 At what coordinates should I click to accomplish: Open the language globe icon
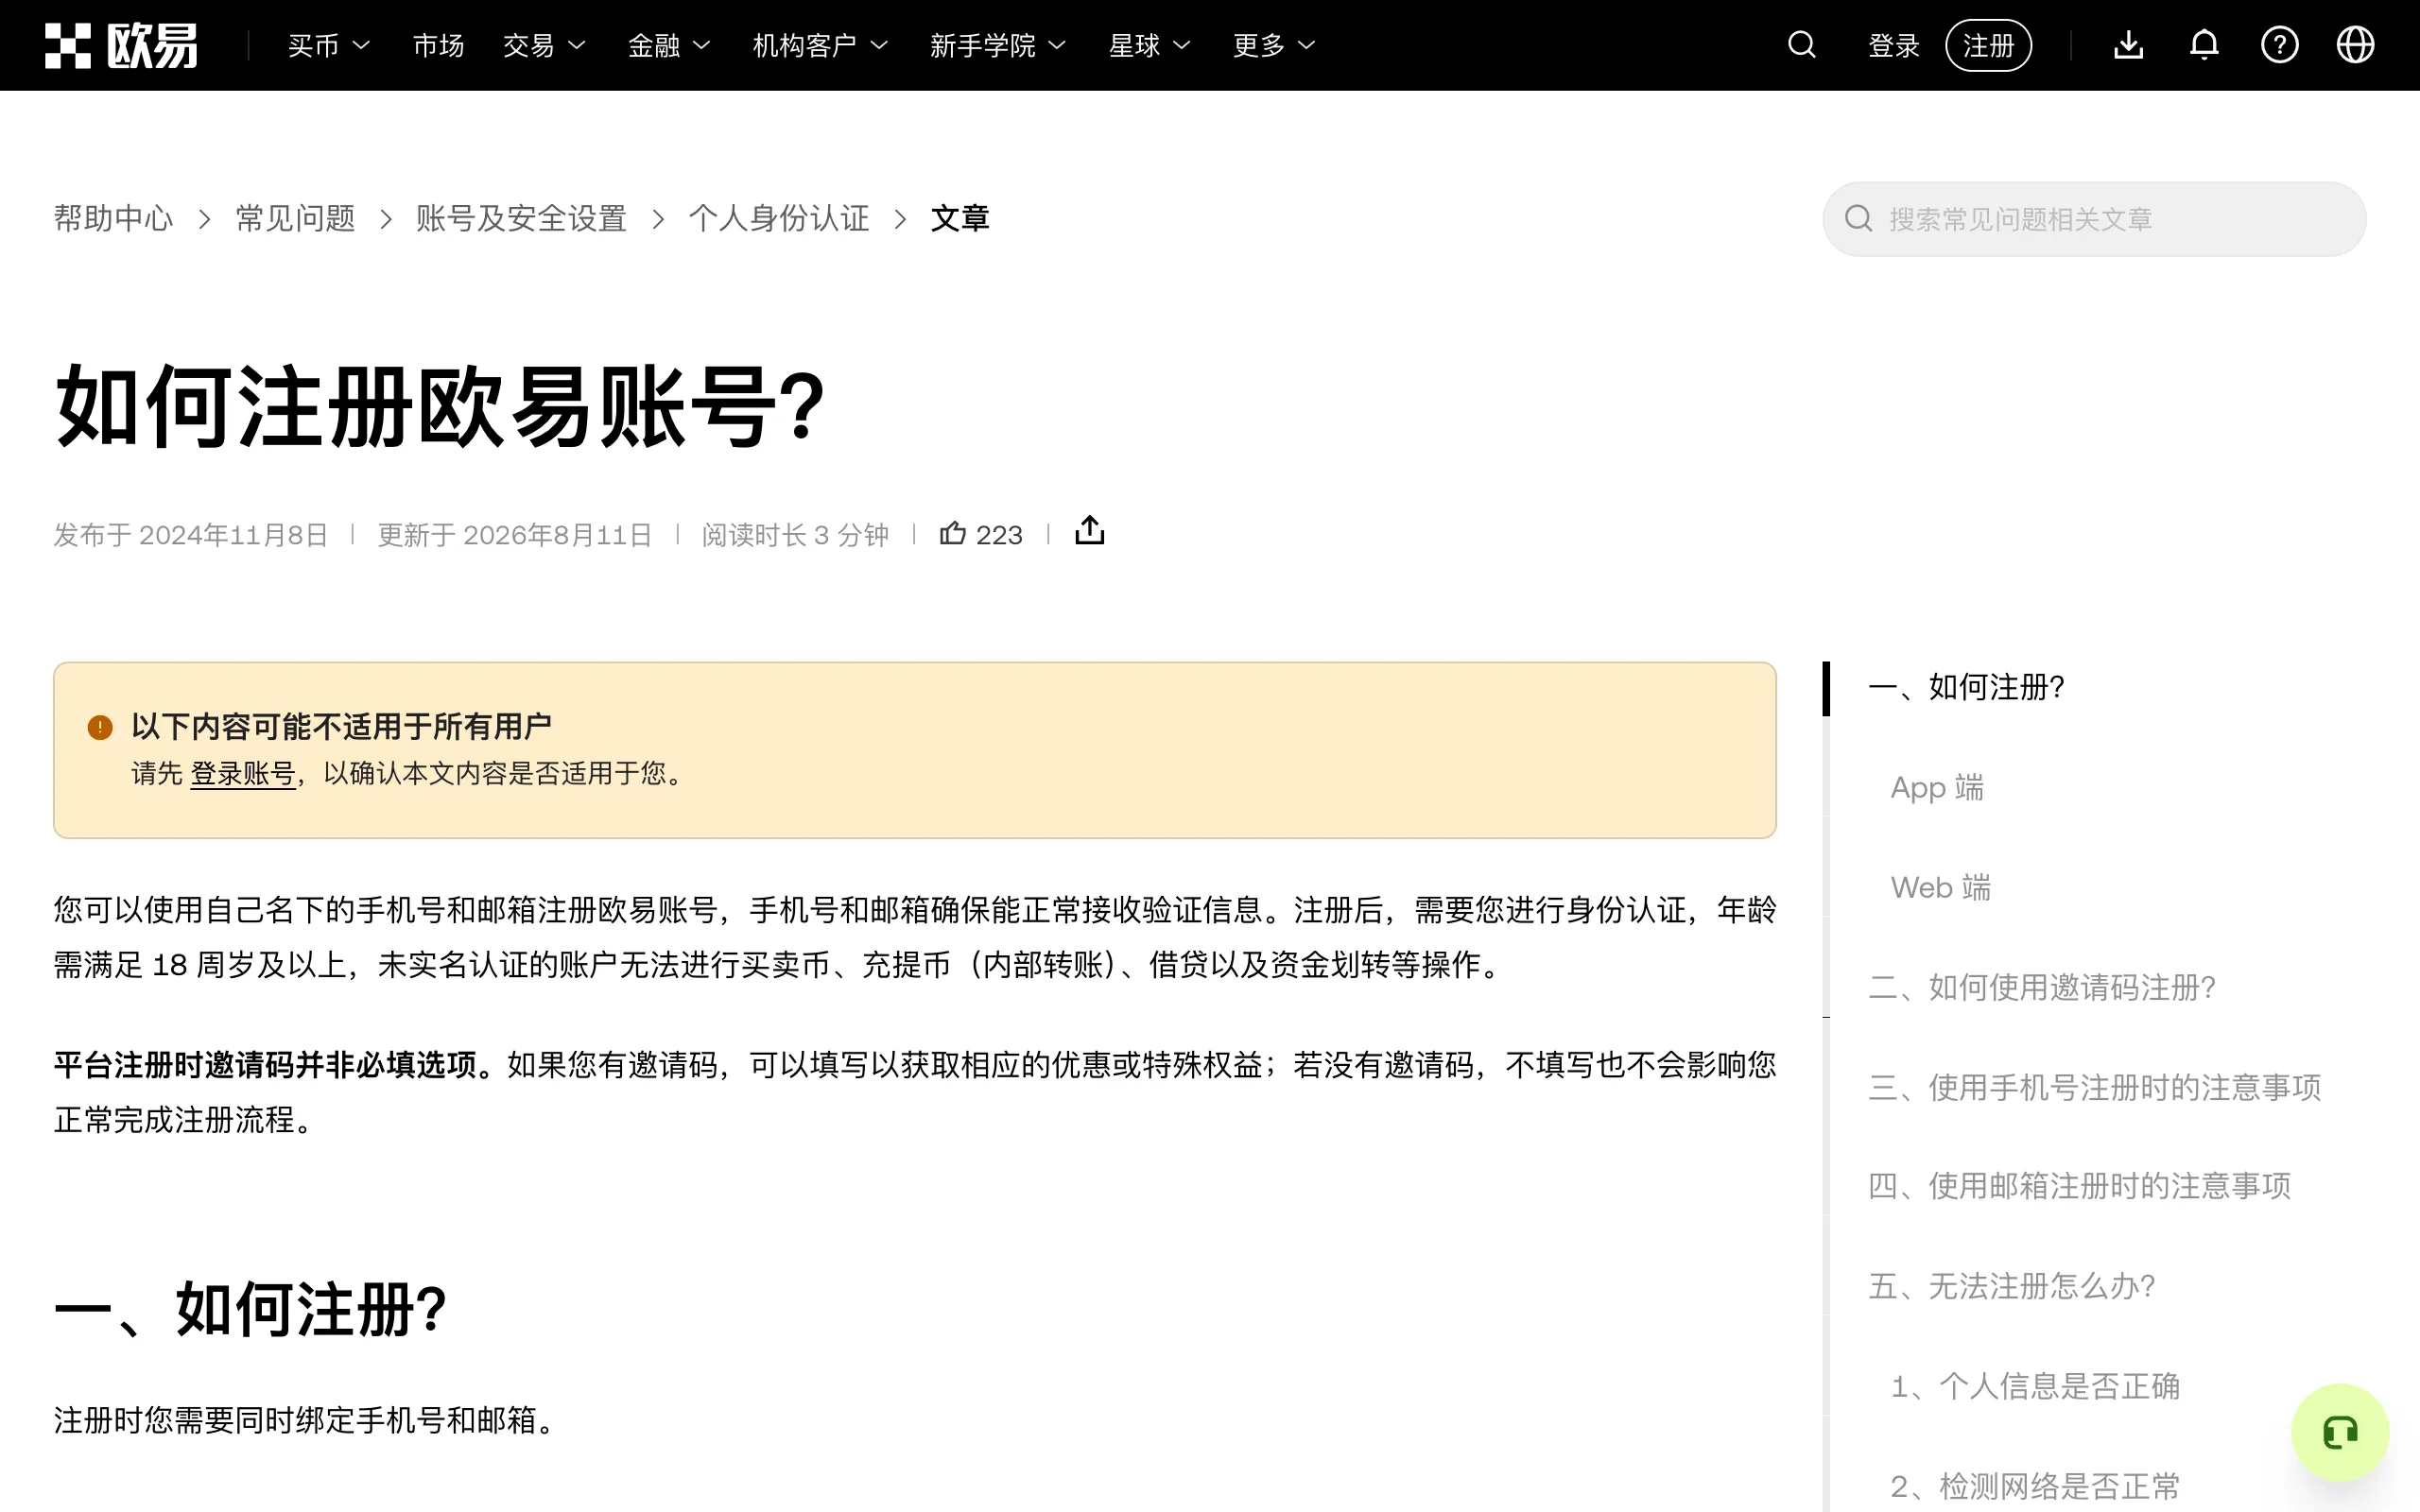tap(2355, 45)
